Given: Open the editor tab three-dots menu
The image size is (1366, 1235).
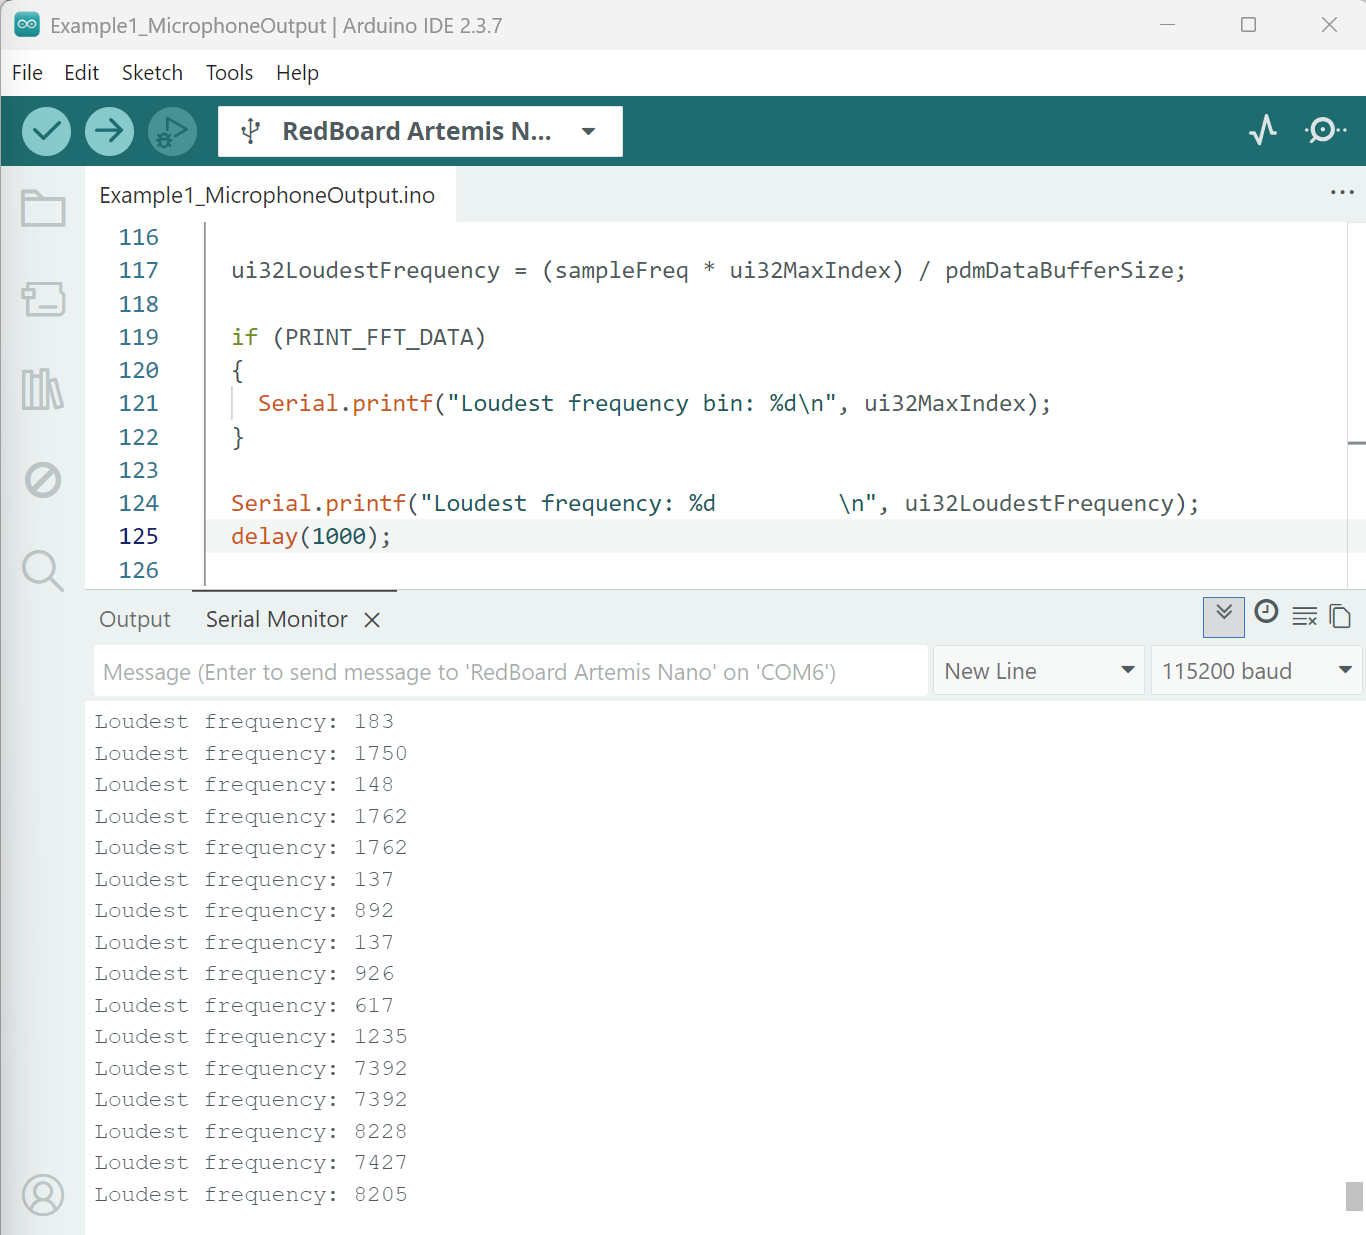Looking at the screenshot, I should [1341, 192].
